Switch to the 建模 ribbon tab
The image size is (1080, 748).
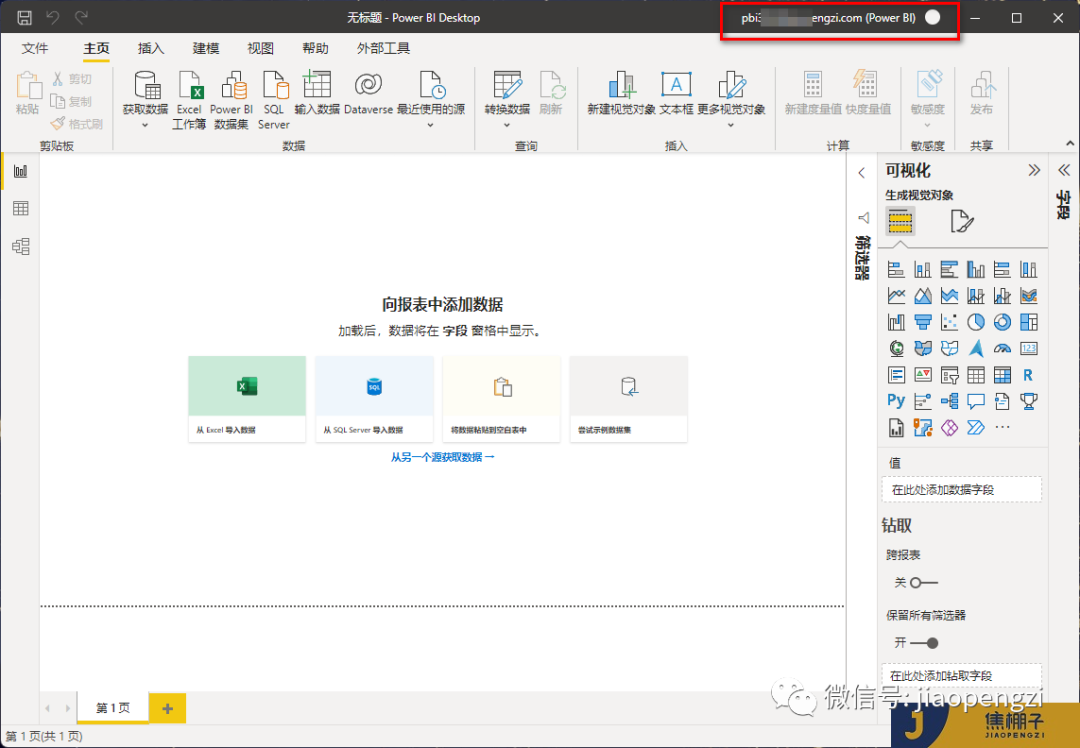206,48
